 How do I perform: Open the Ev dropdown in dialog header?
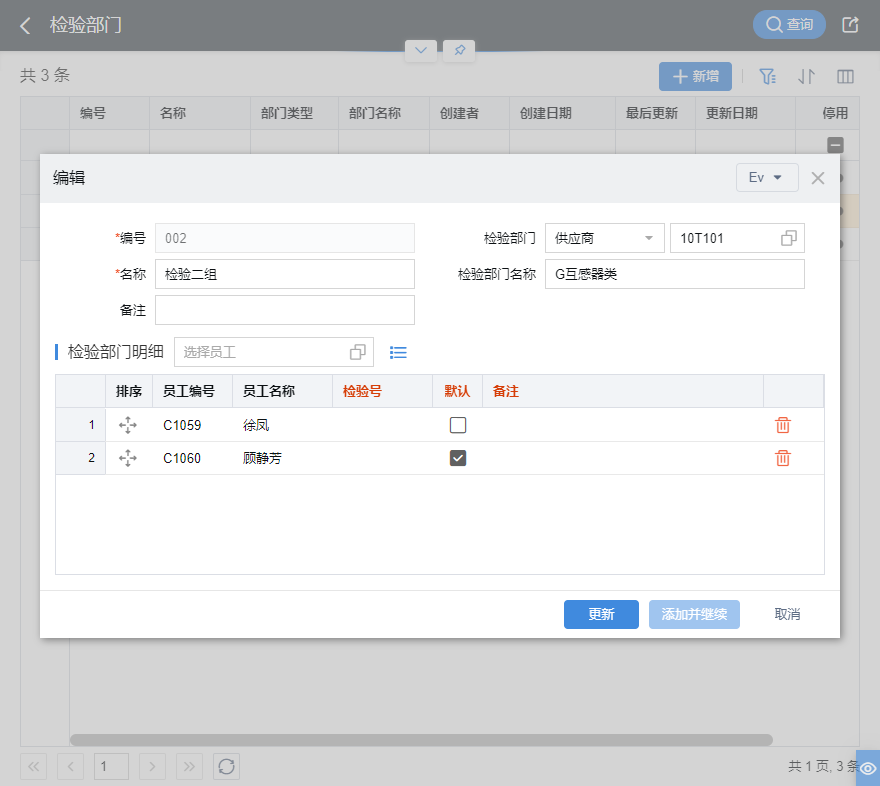[767, 178]
